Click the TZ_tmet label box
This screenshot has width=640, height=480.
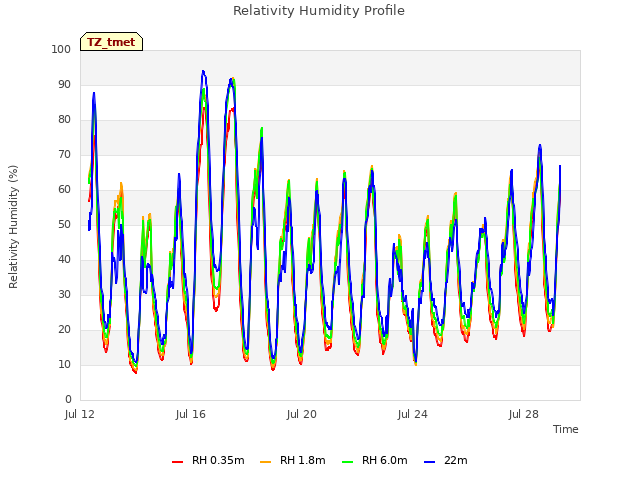pyautogui.click(x=111, y=42)
